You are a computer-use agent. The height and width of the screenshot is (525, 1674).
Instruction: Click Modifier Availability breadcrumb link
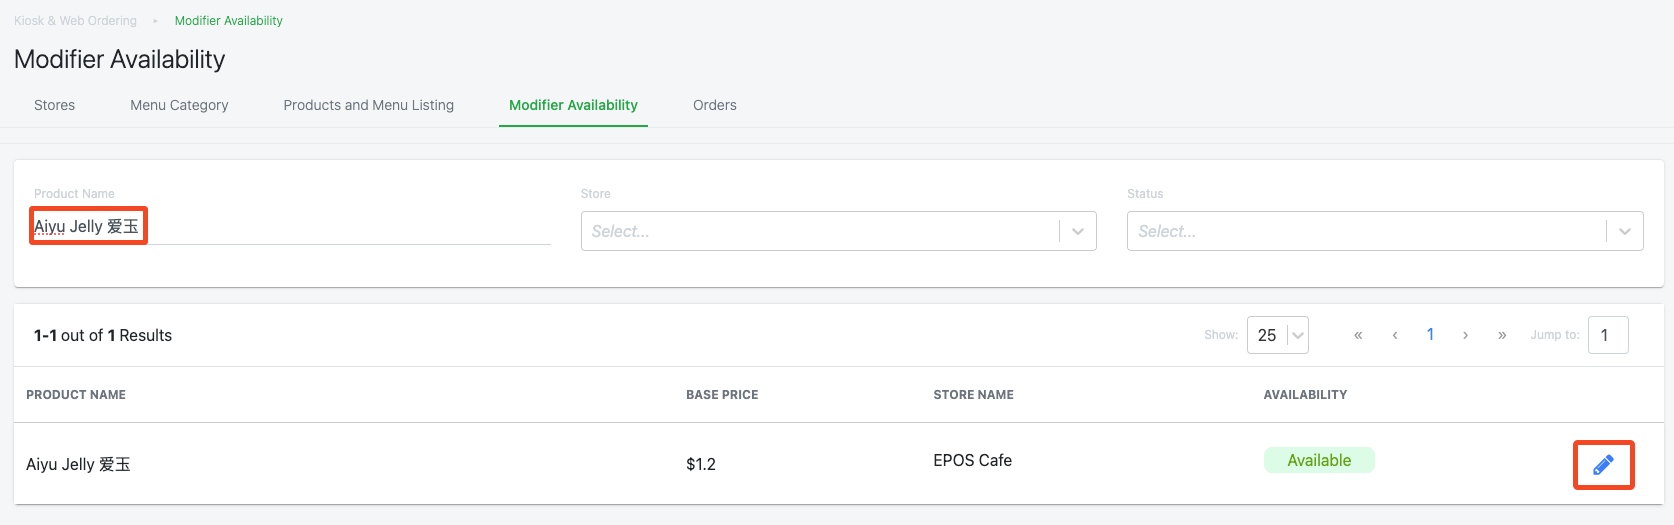229,20
